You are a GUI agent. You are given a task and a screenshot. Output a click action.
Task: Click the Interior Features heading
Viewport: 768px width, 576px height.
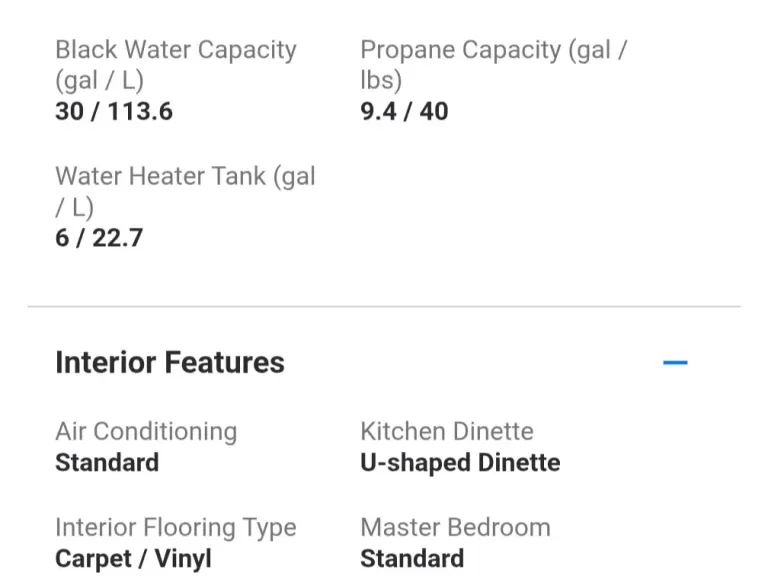[x=170, y=362]
